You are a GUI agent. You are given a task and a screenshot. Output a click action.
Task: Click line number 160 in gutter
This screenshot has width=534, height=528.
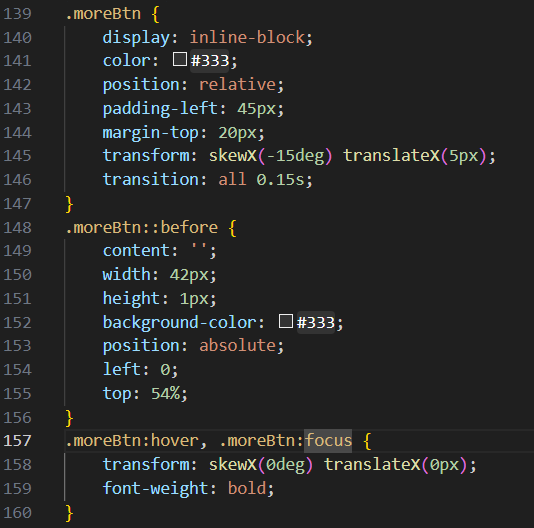pos(17,513)
